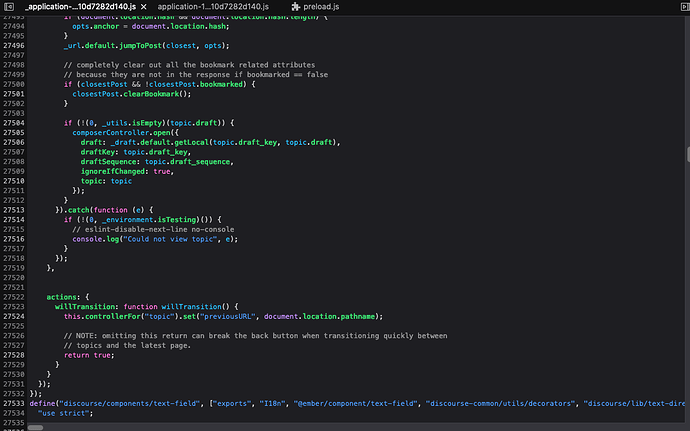Click the vertical scrollbar thumb
The height and width of the screenshot is (431, 690).
(688, 155)
